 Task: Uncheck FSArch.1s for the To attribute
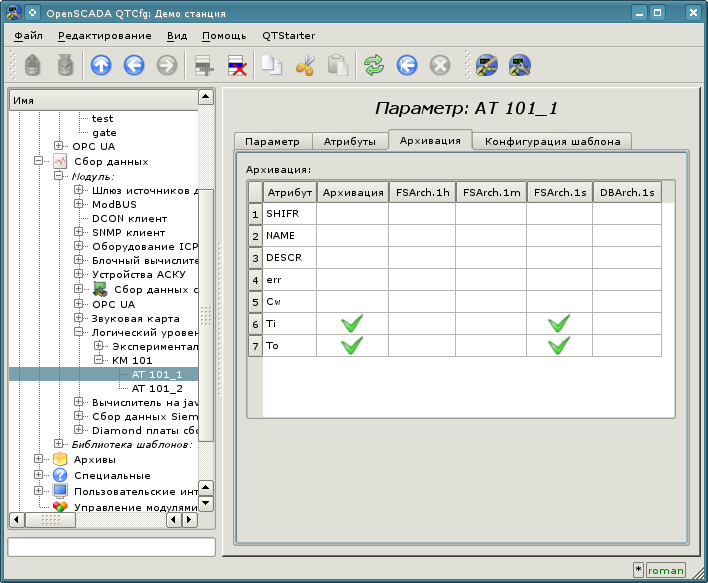click(559, 346)
